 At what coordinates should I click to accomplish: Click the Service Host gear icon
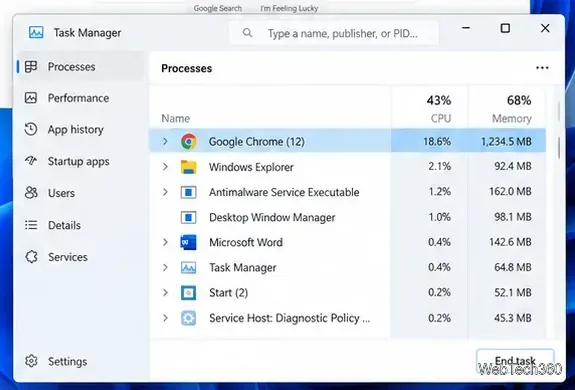tap(188, 318)
